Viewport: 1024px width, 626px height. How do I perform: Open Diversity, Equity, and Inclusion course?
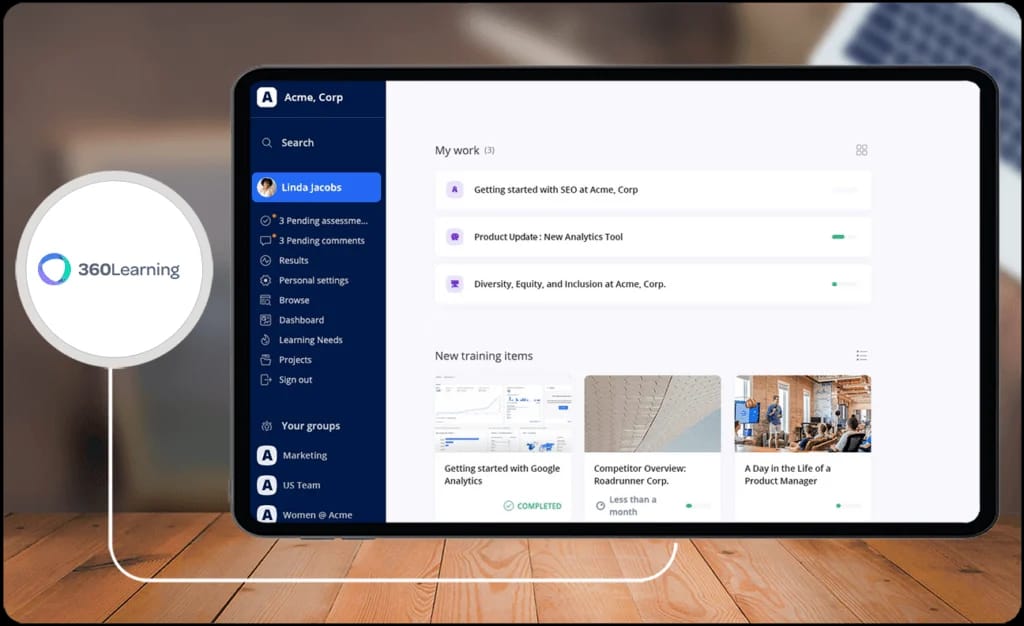653,284
